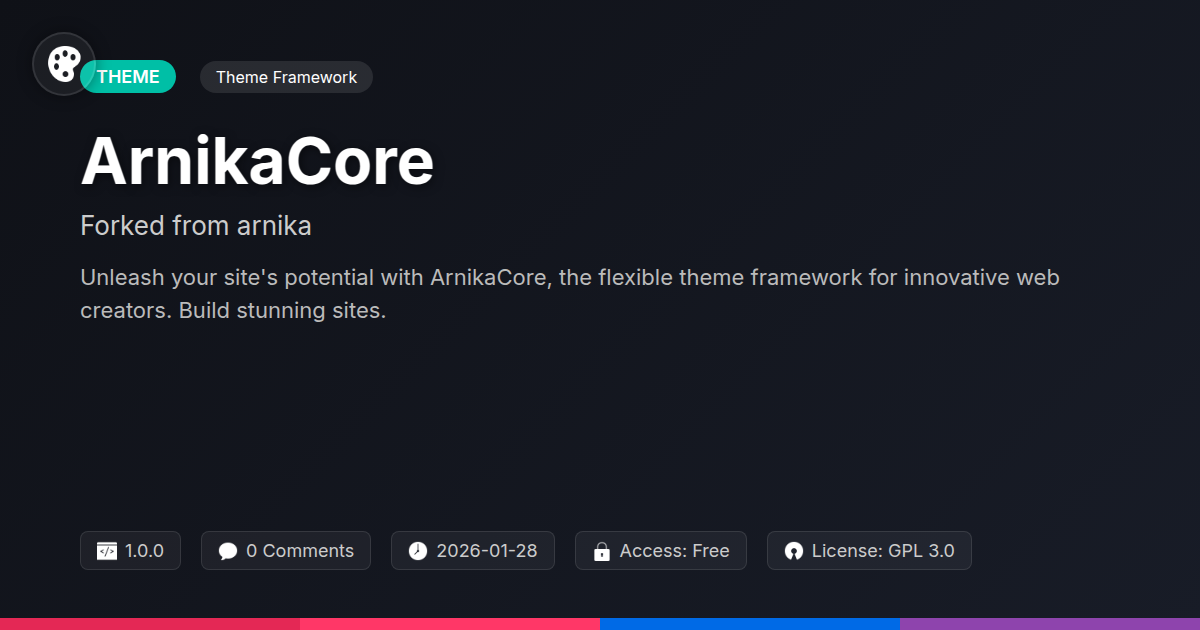
Task: Click the License: GPL 3.0 badge
Action: [x=869, y=551]
